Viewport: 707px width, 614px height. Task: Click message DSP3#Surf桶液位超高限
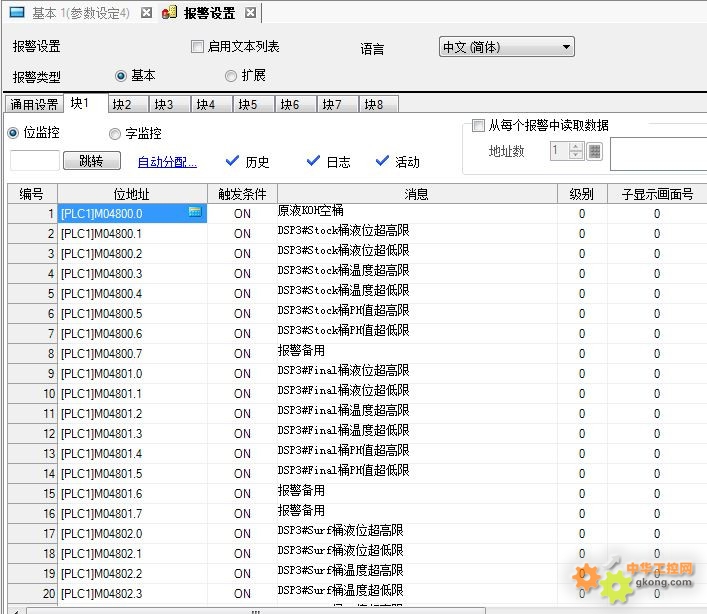340,531
